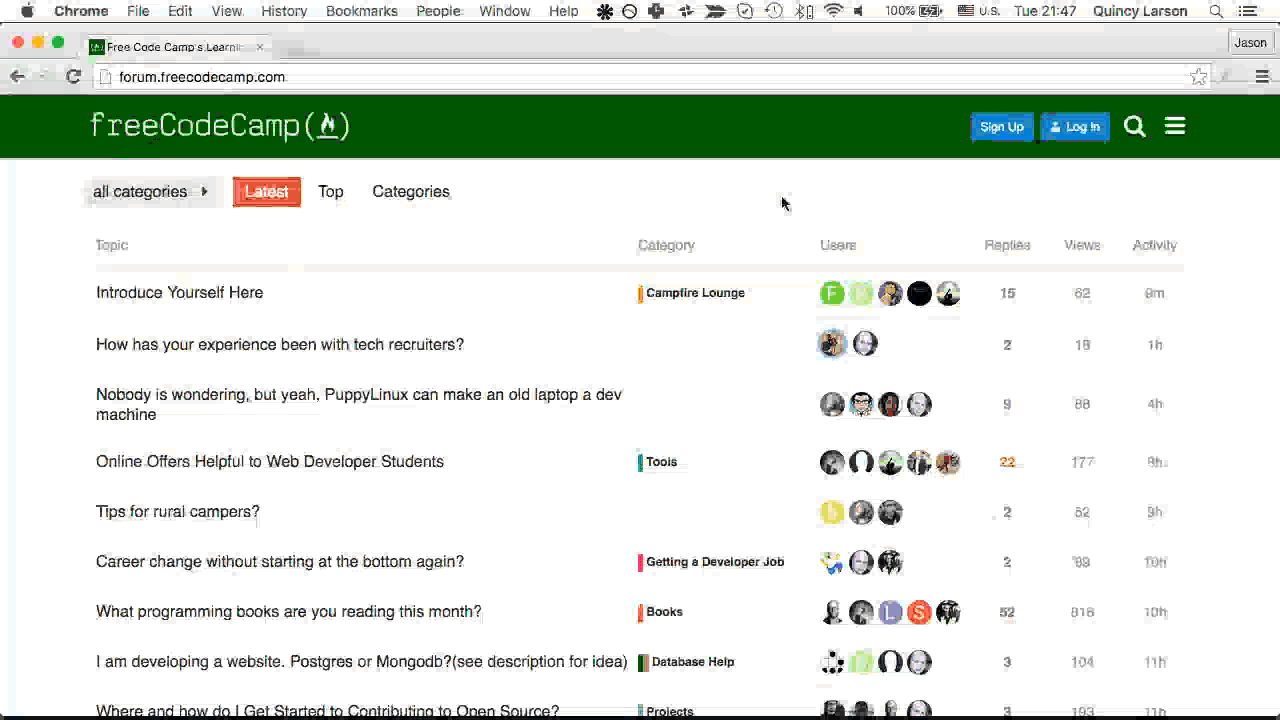
Task: Open Online Offers Helpful to Web Developer Students
Action: [x=270, y=461]
